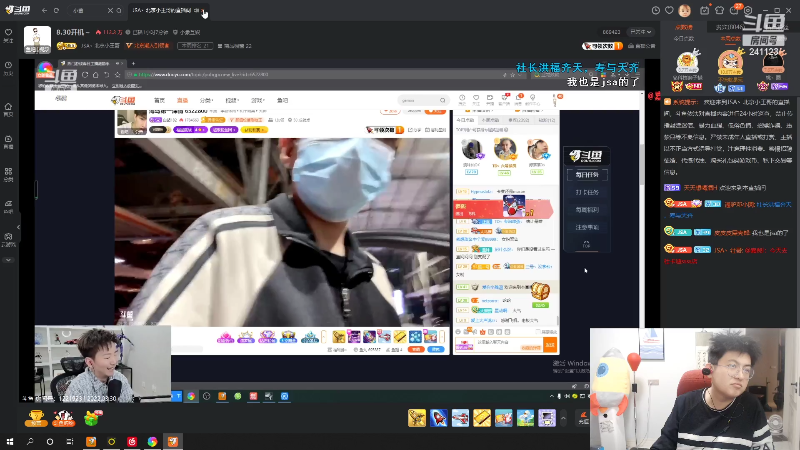Open the settings ring icon in title bar
800x450 pixels.
(748, 10)
